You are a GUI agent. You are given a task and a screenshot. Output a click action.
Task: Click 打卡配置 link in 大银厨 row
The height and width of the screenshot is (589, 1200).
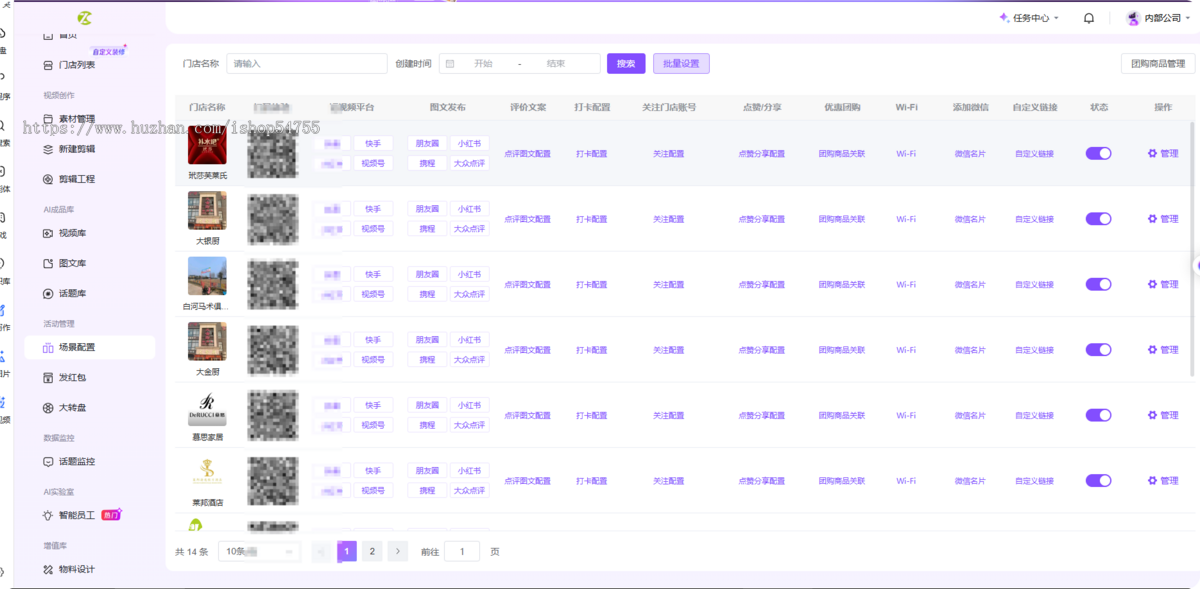pos(592,219)
